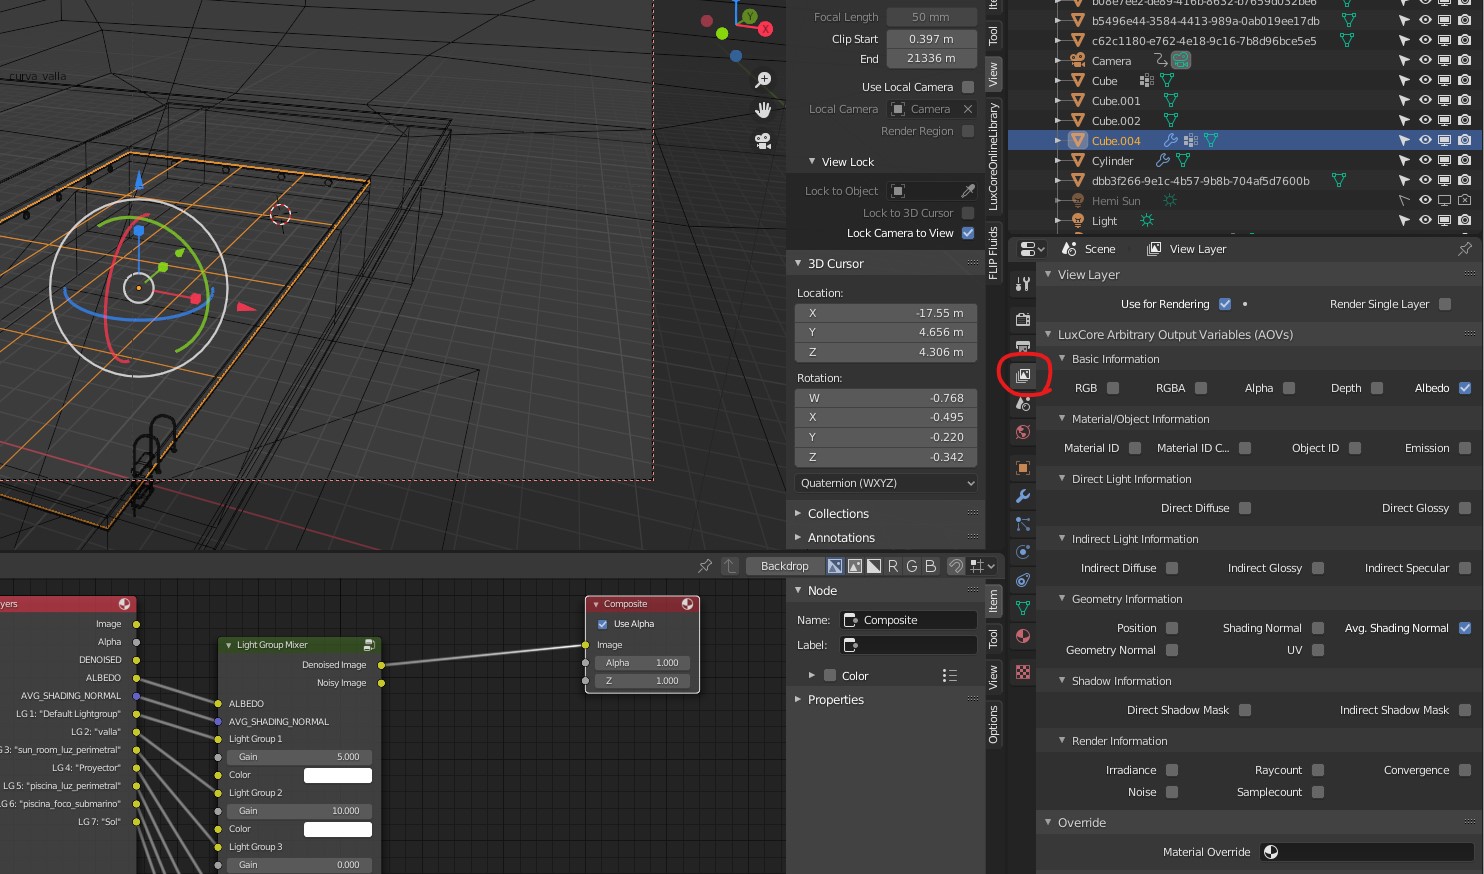Click the Light Group 1 color swatch
This screenshot has height=874, width=1484.
point(337,775)
